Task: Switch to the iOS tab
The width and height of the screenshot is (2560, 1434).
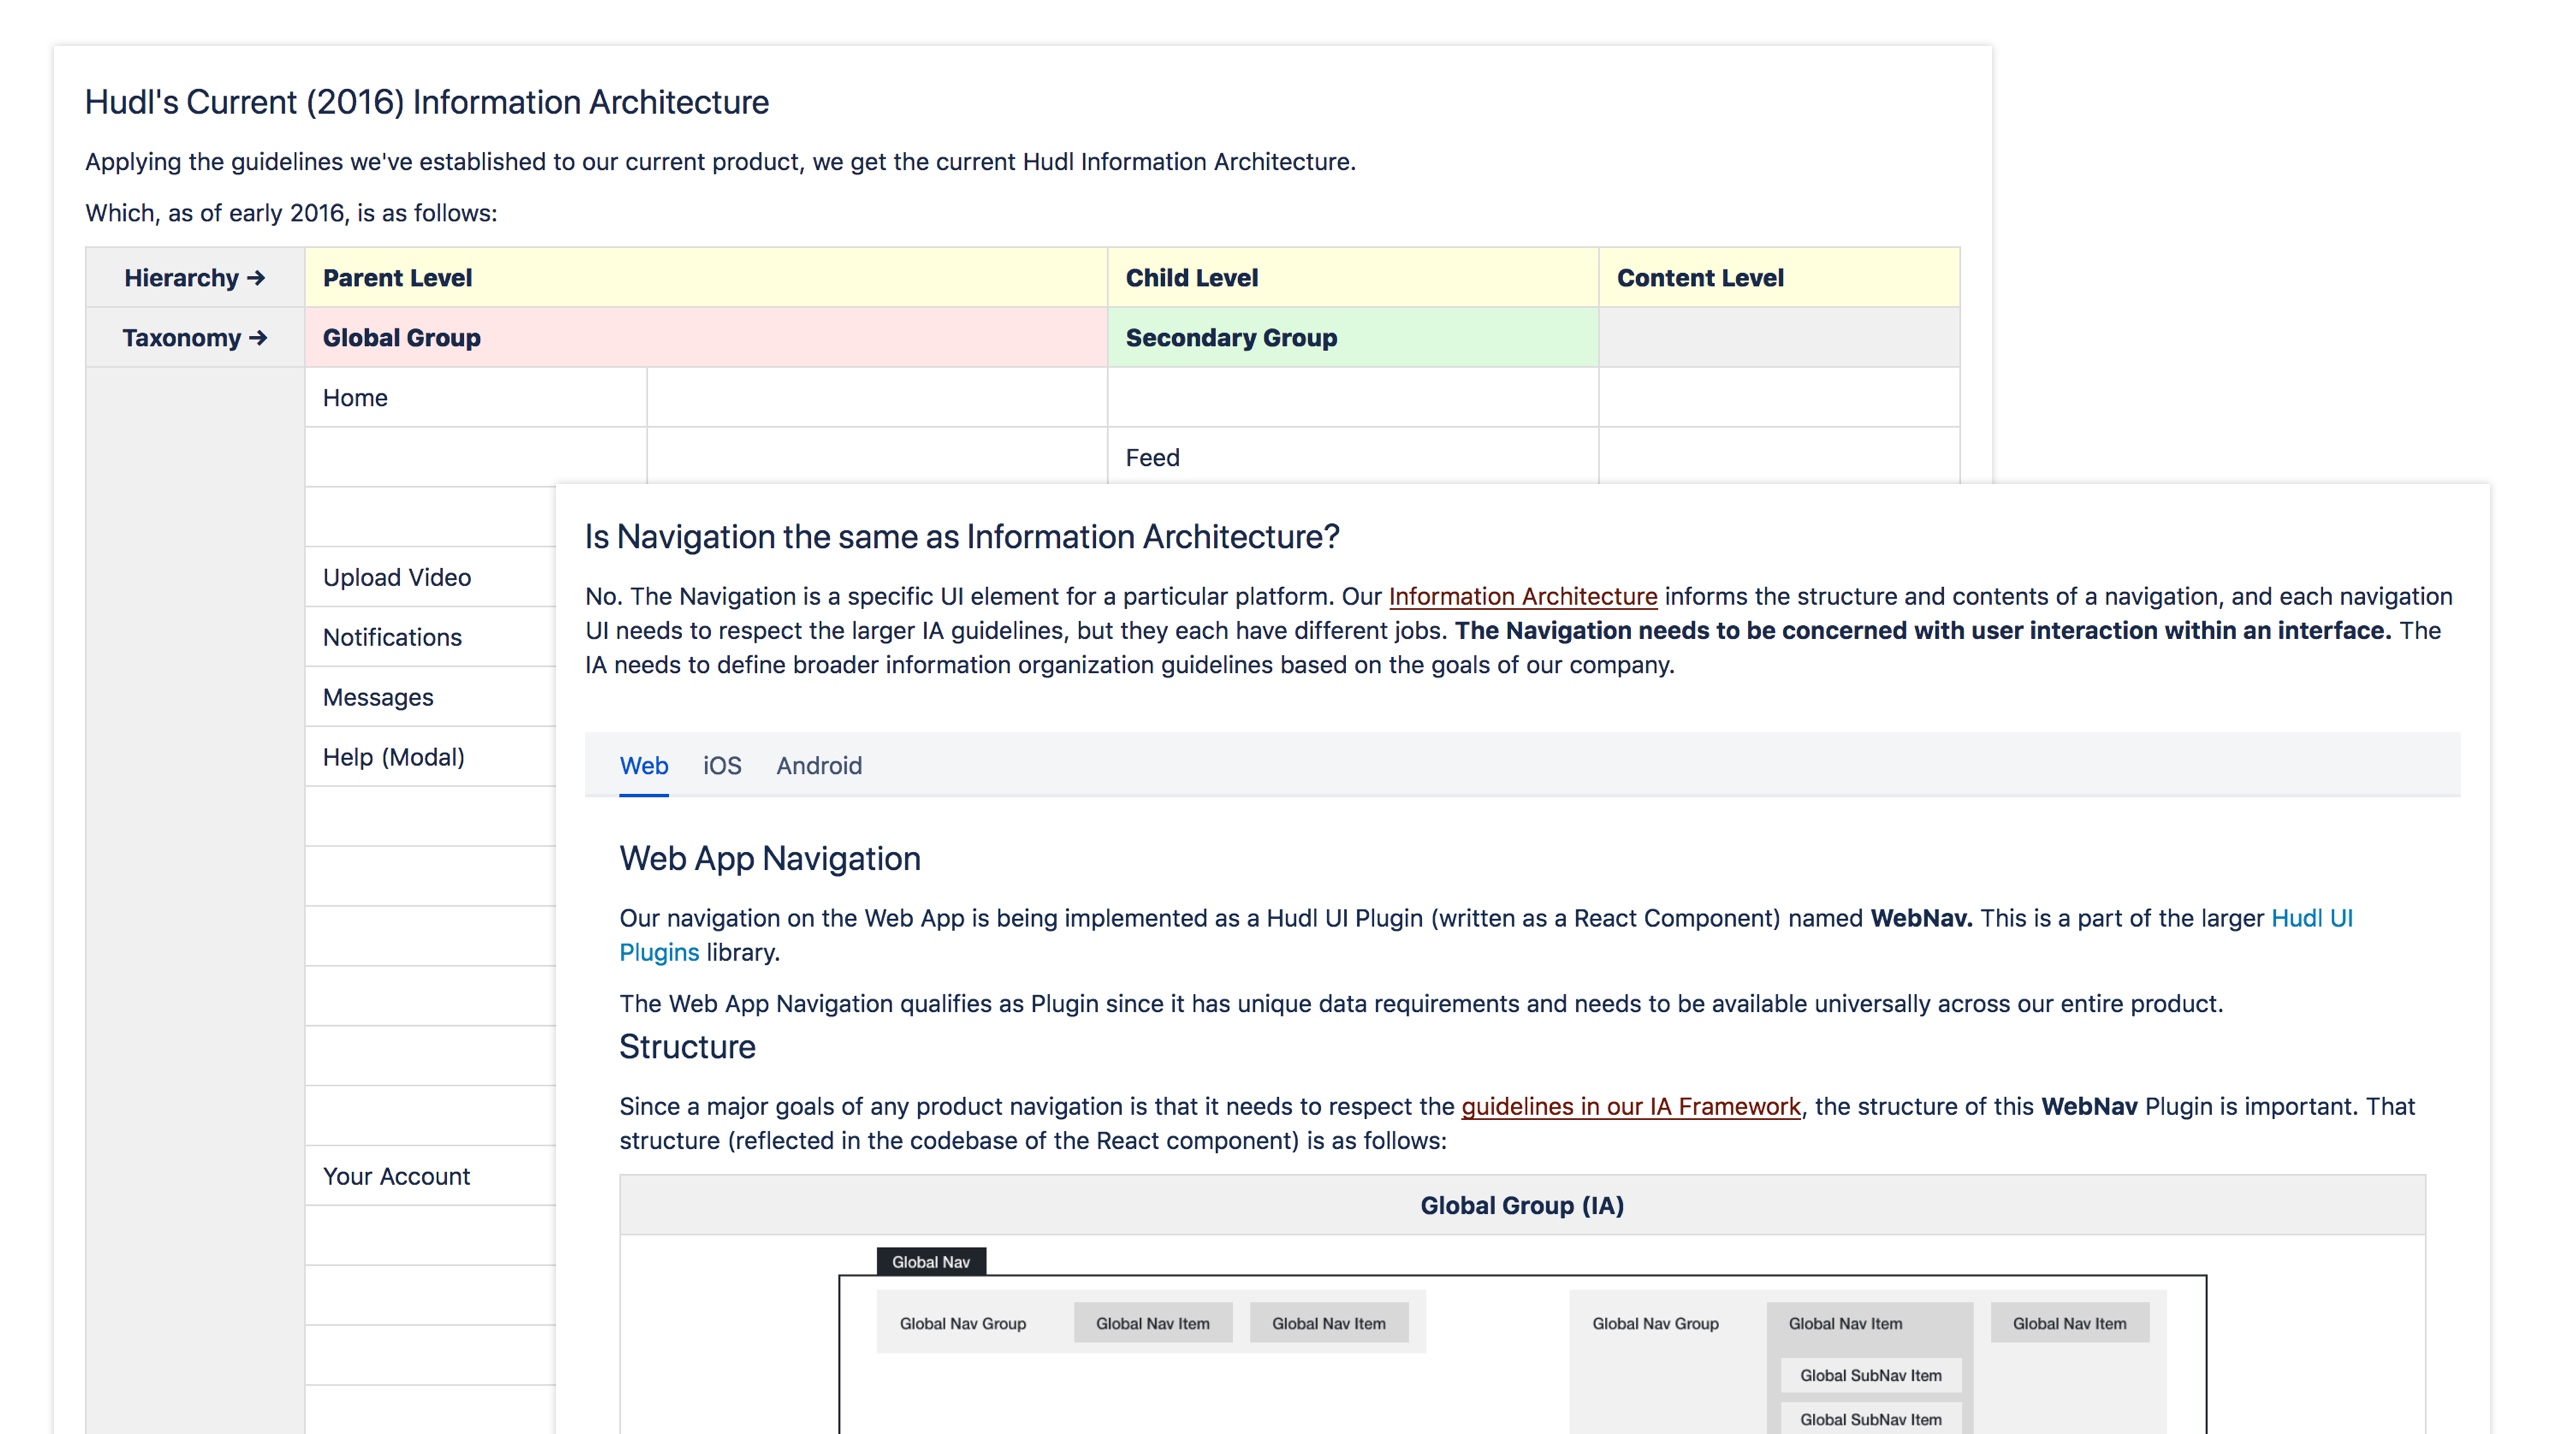Action: tap(721, 766)
